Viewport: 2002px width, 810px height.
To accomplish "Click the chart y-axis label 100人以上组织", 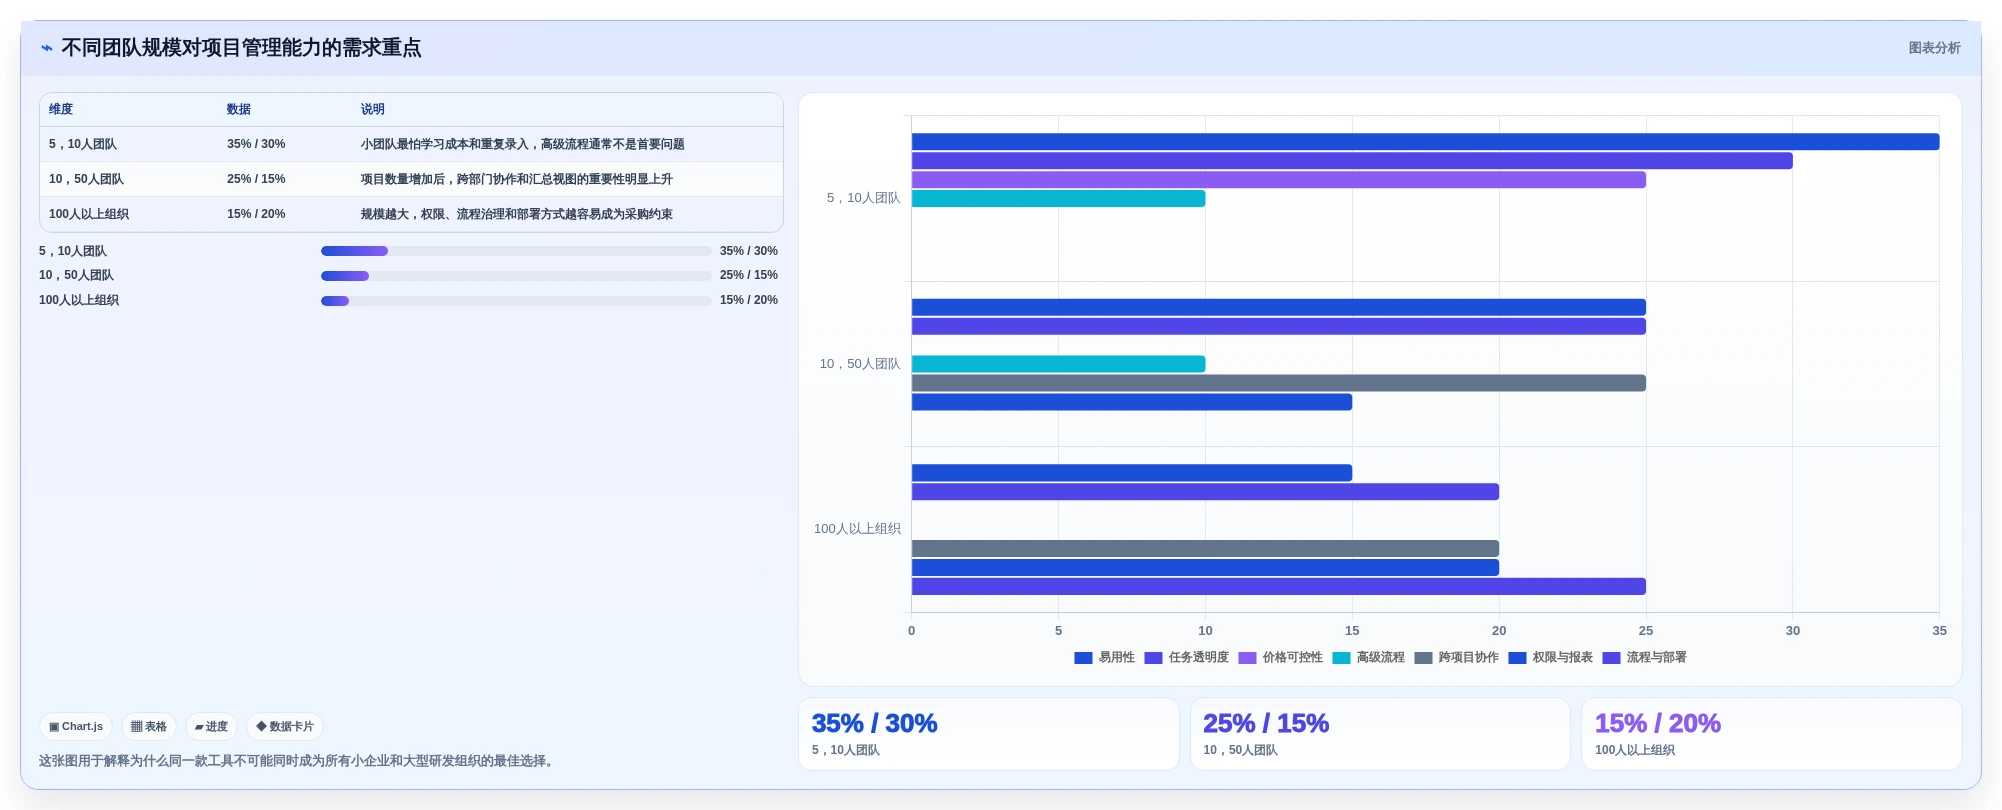I will 857,529.
